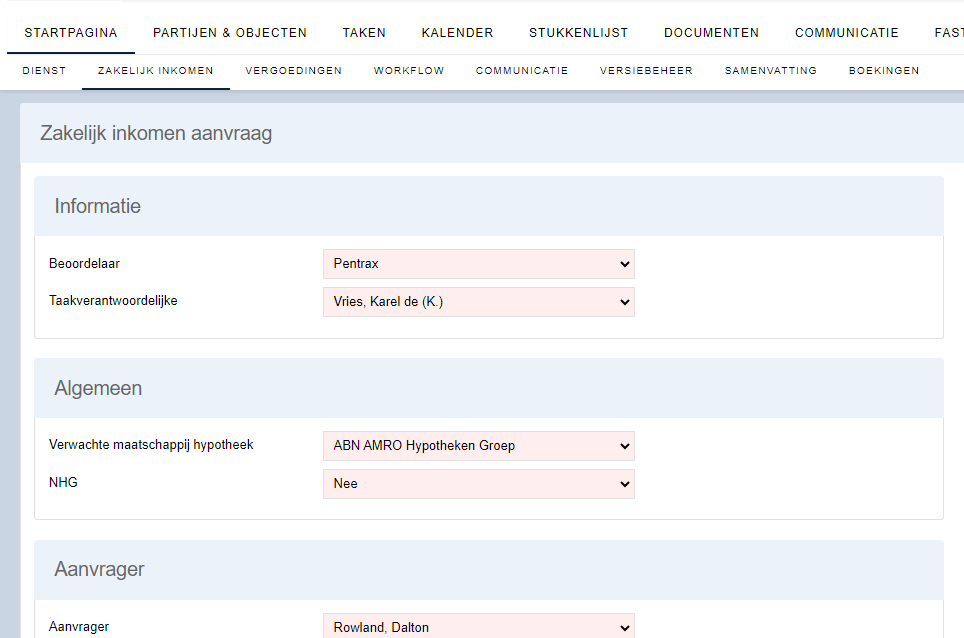Go to the Versiebeheer sub-tab
This screenshot has width=964, height=638.
point(646,71)
